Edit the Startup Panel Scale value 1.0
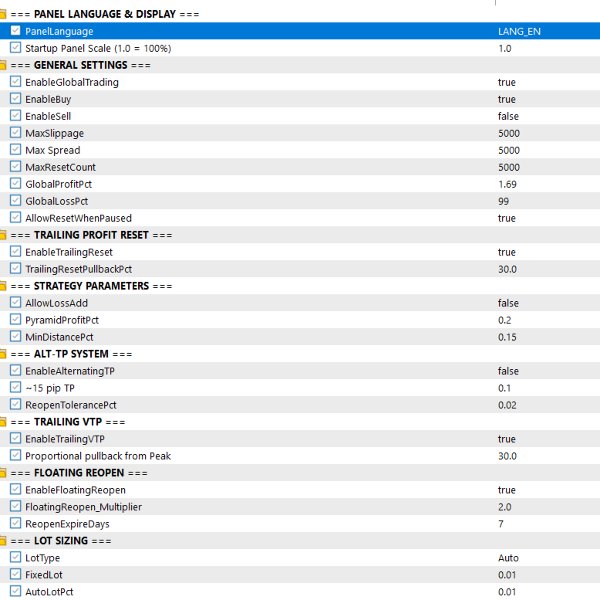600x600 pixels. coord(505,49)
